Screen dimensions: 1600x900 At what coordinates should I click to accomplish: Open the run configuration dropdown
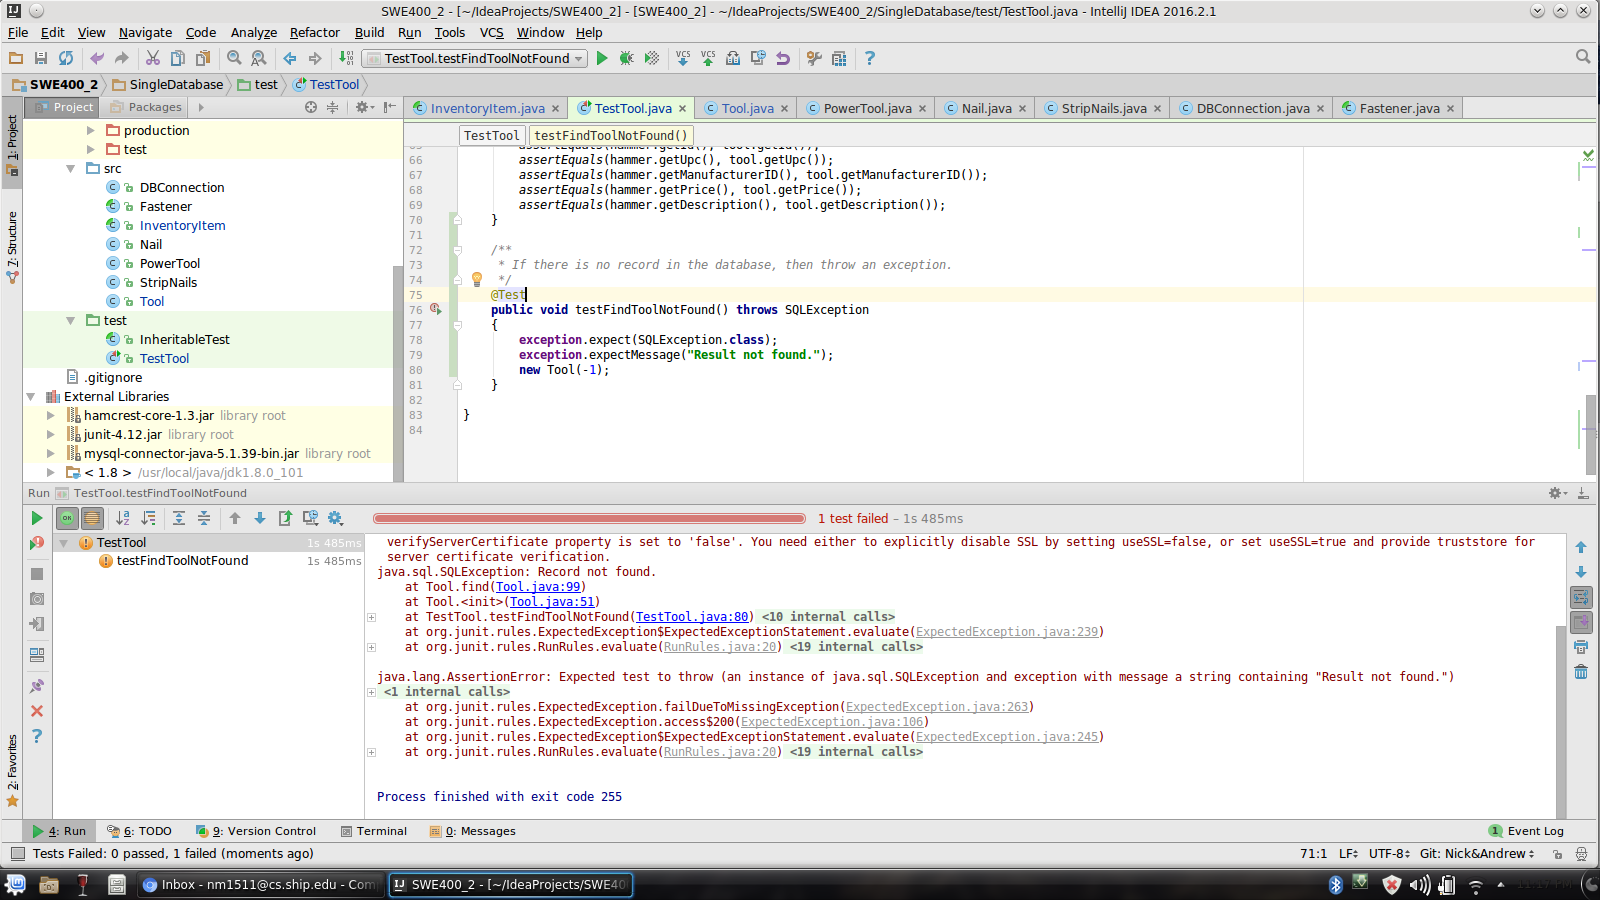point(475,58)
